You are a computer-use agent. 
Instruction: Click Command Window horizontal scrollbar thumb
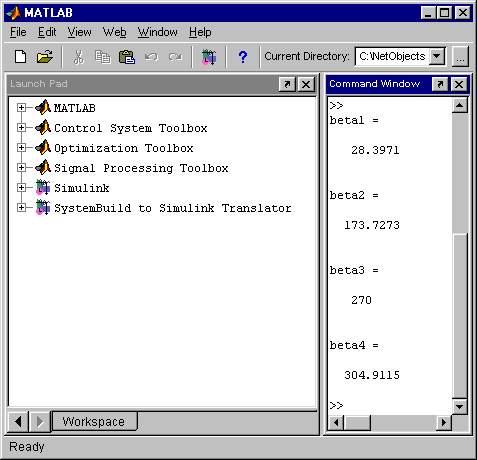pos(357,423)
